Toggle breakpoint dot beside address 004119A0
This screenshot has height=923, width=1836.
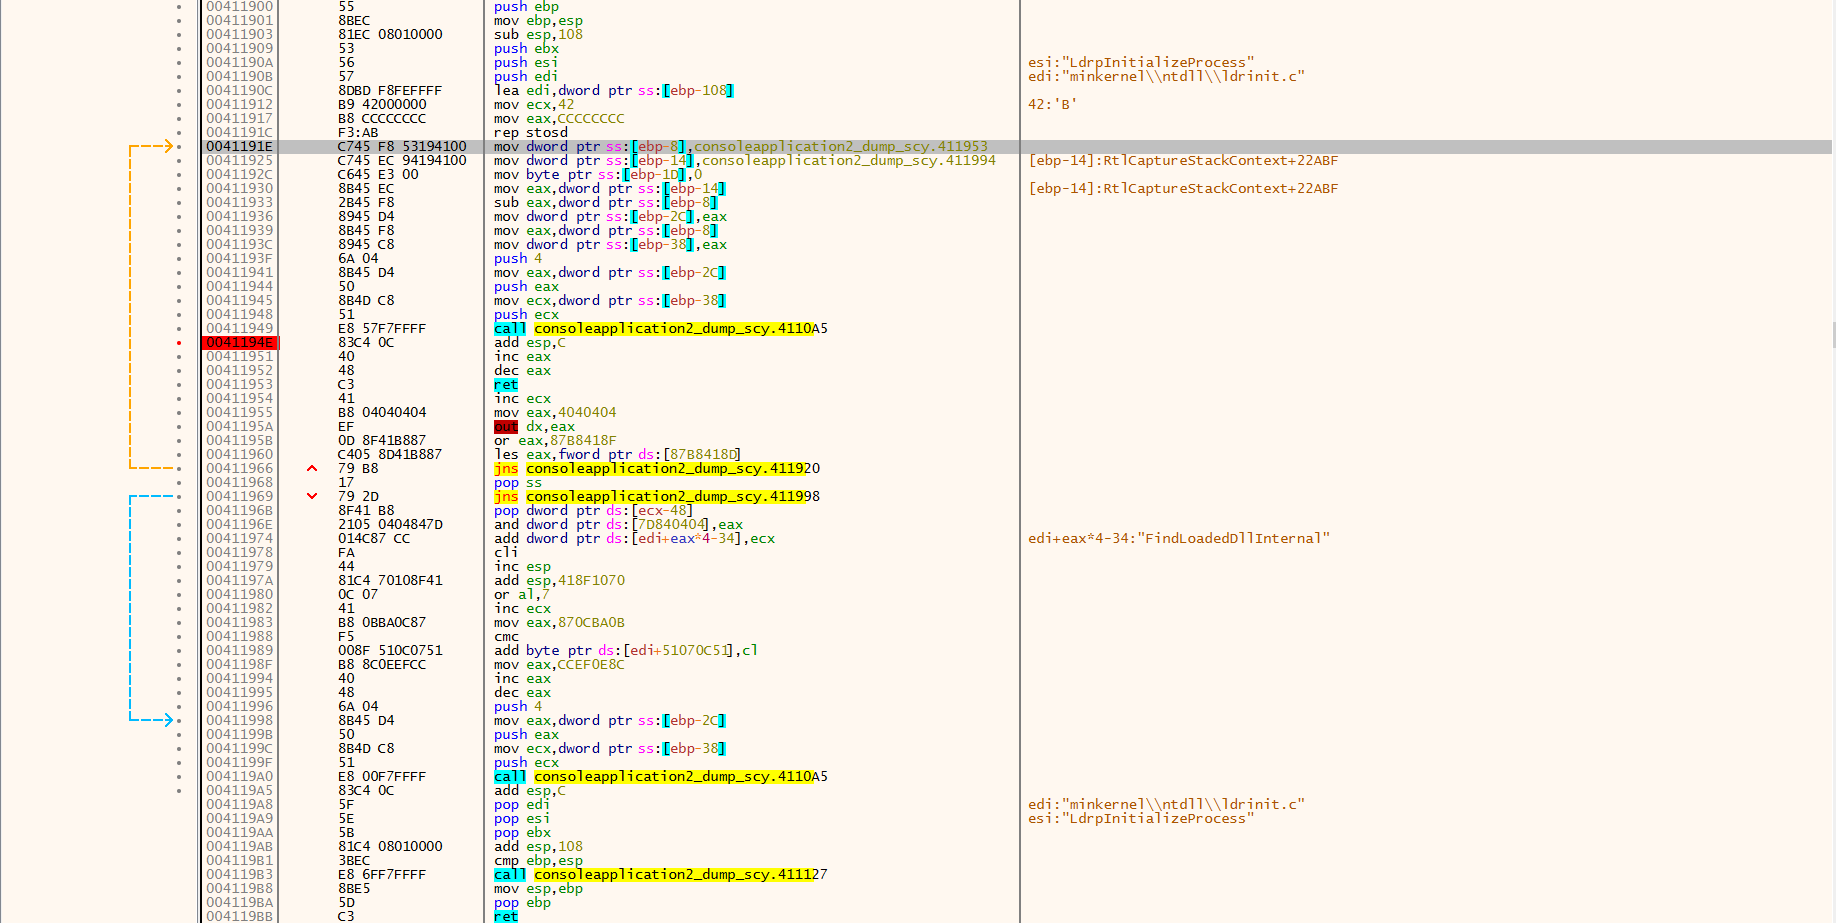pos(179,777)
